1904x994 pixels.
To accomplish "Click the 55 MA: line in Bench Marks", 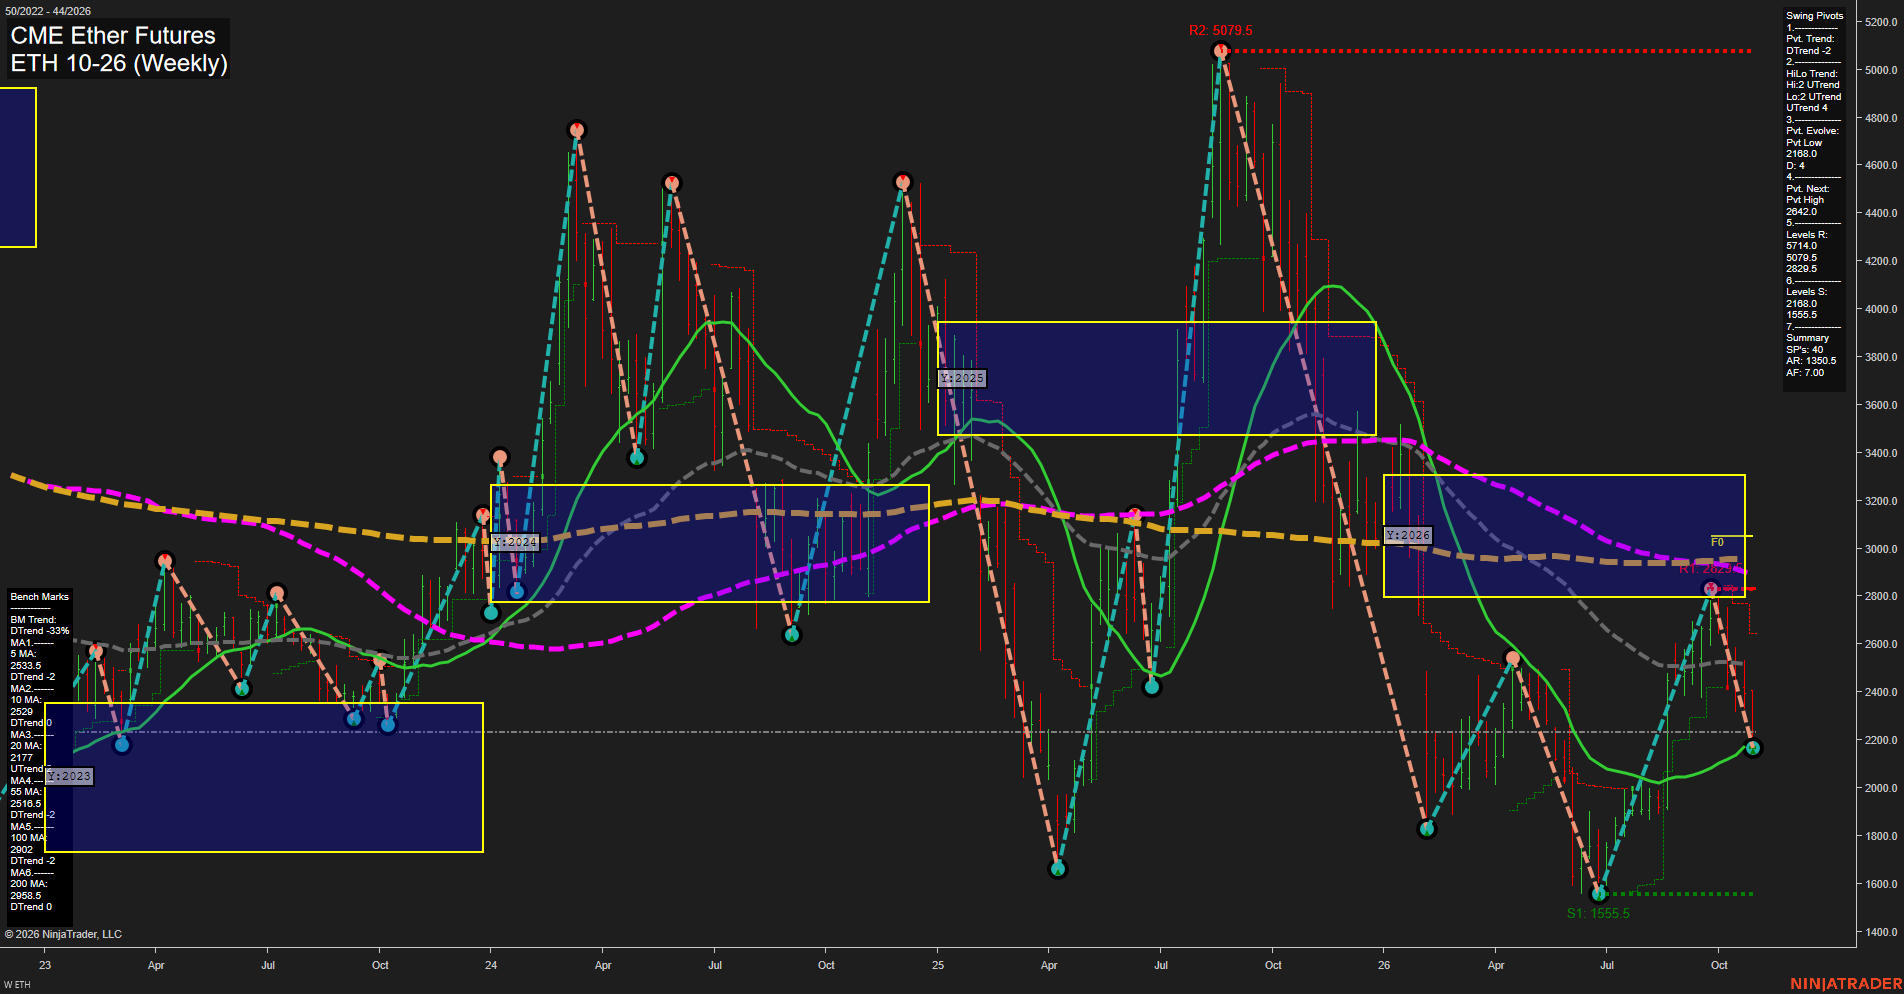I will (x=26, y=792).
